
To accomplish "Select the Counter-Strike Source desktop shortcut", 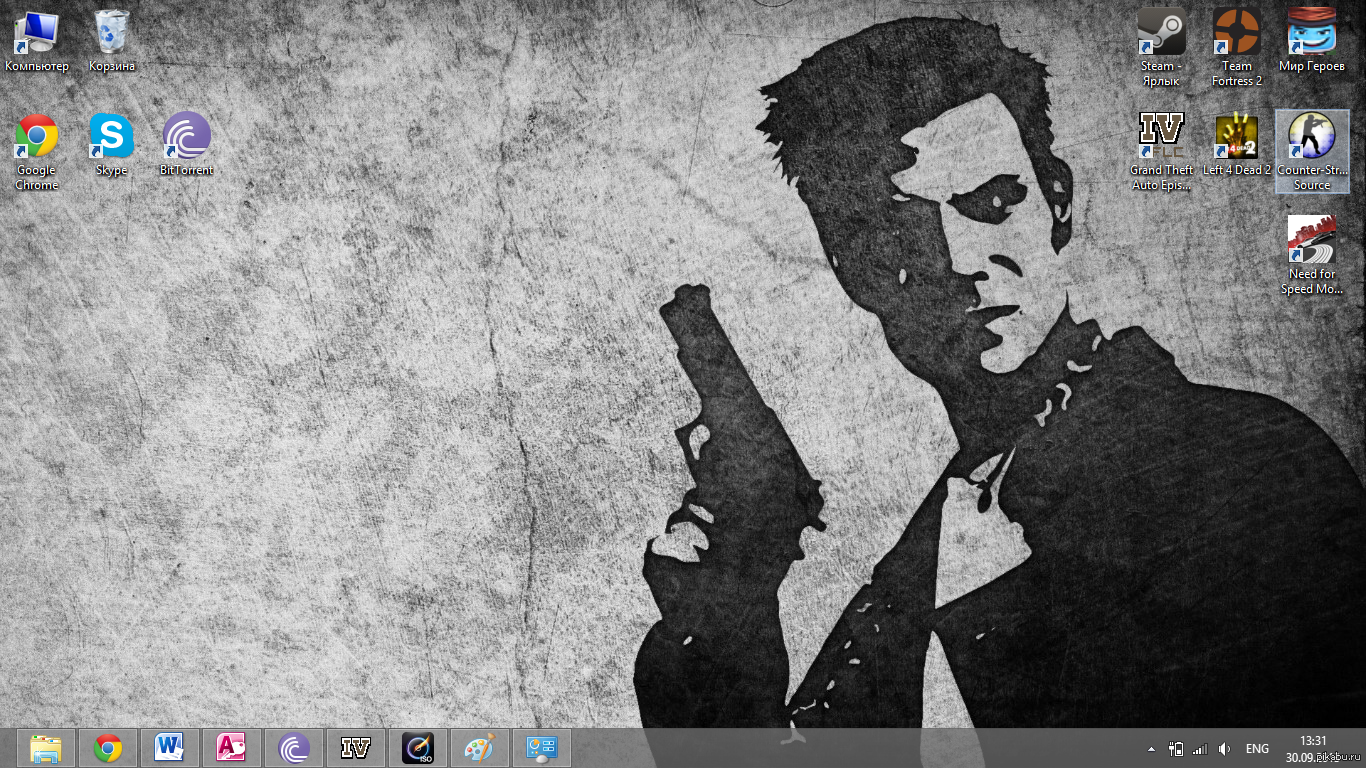I will tap(1312, 152).
